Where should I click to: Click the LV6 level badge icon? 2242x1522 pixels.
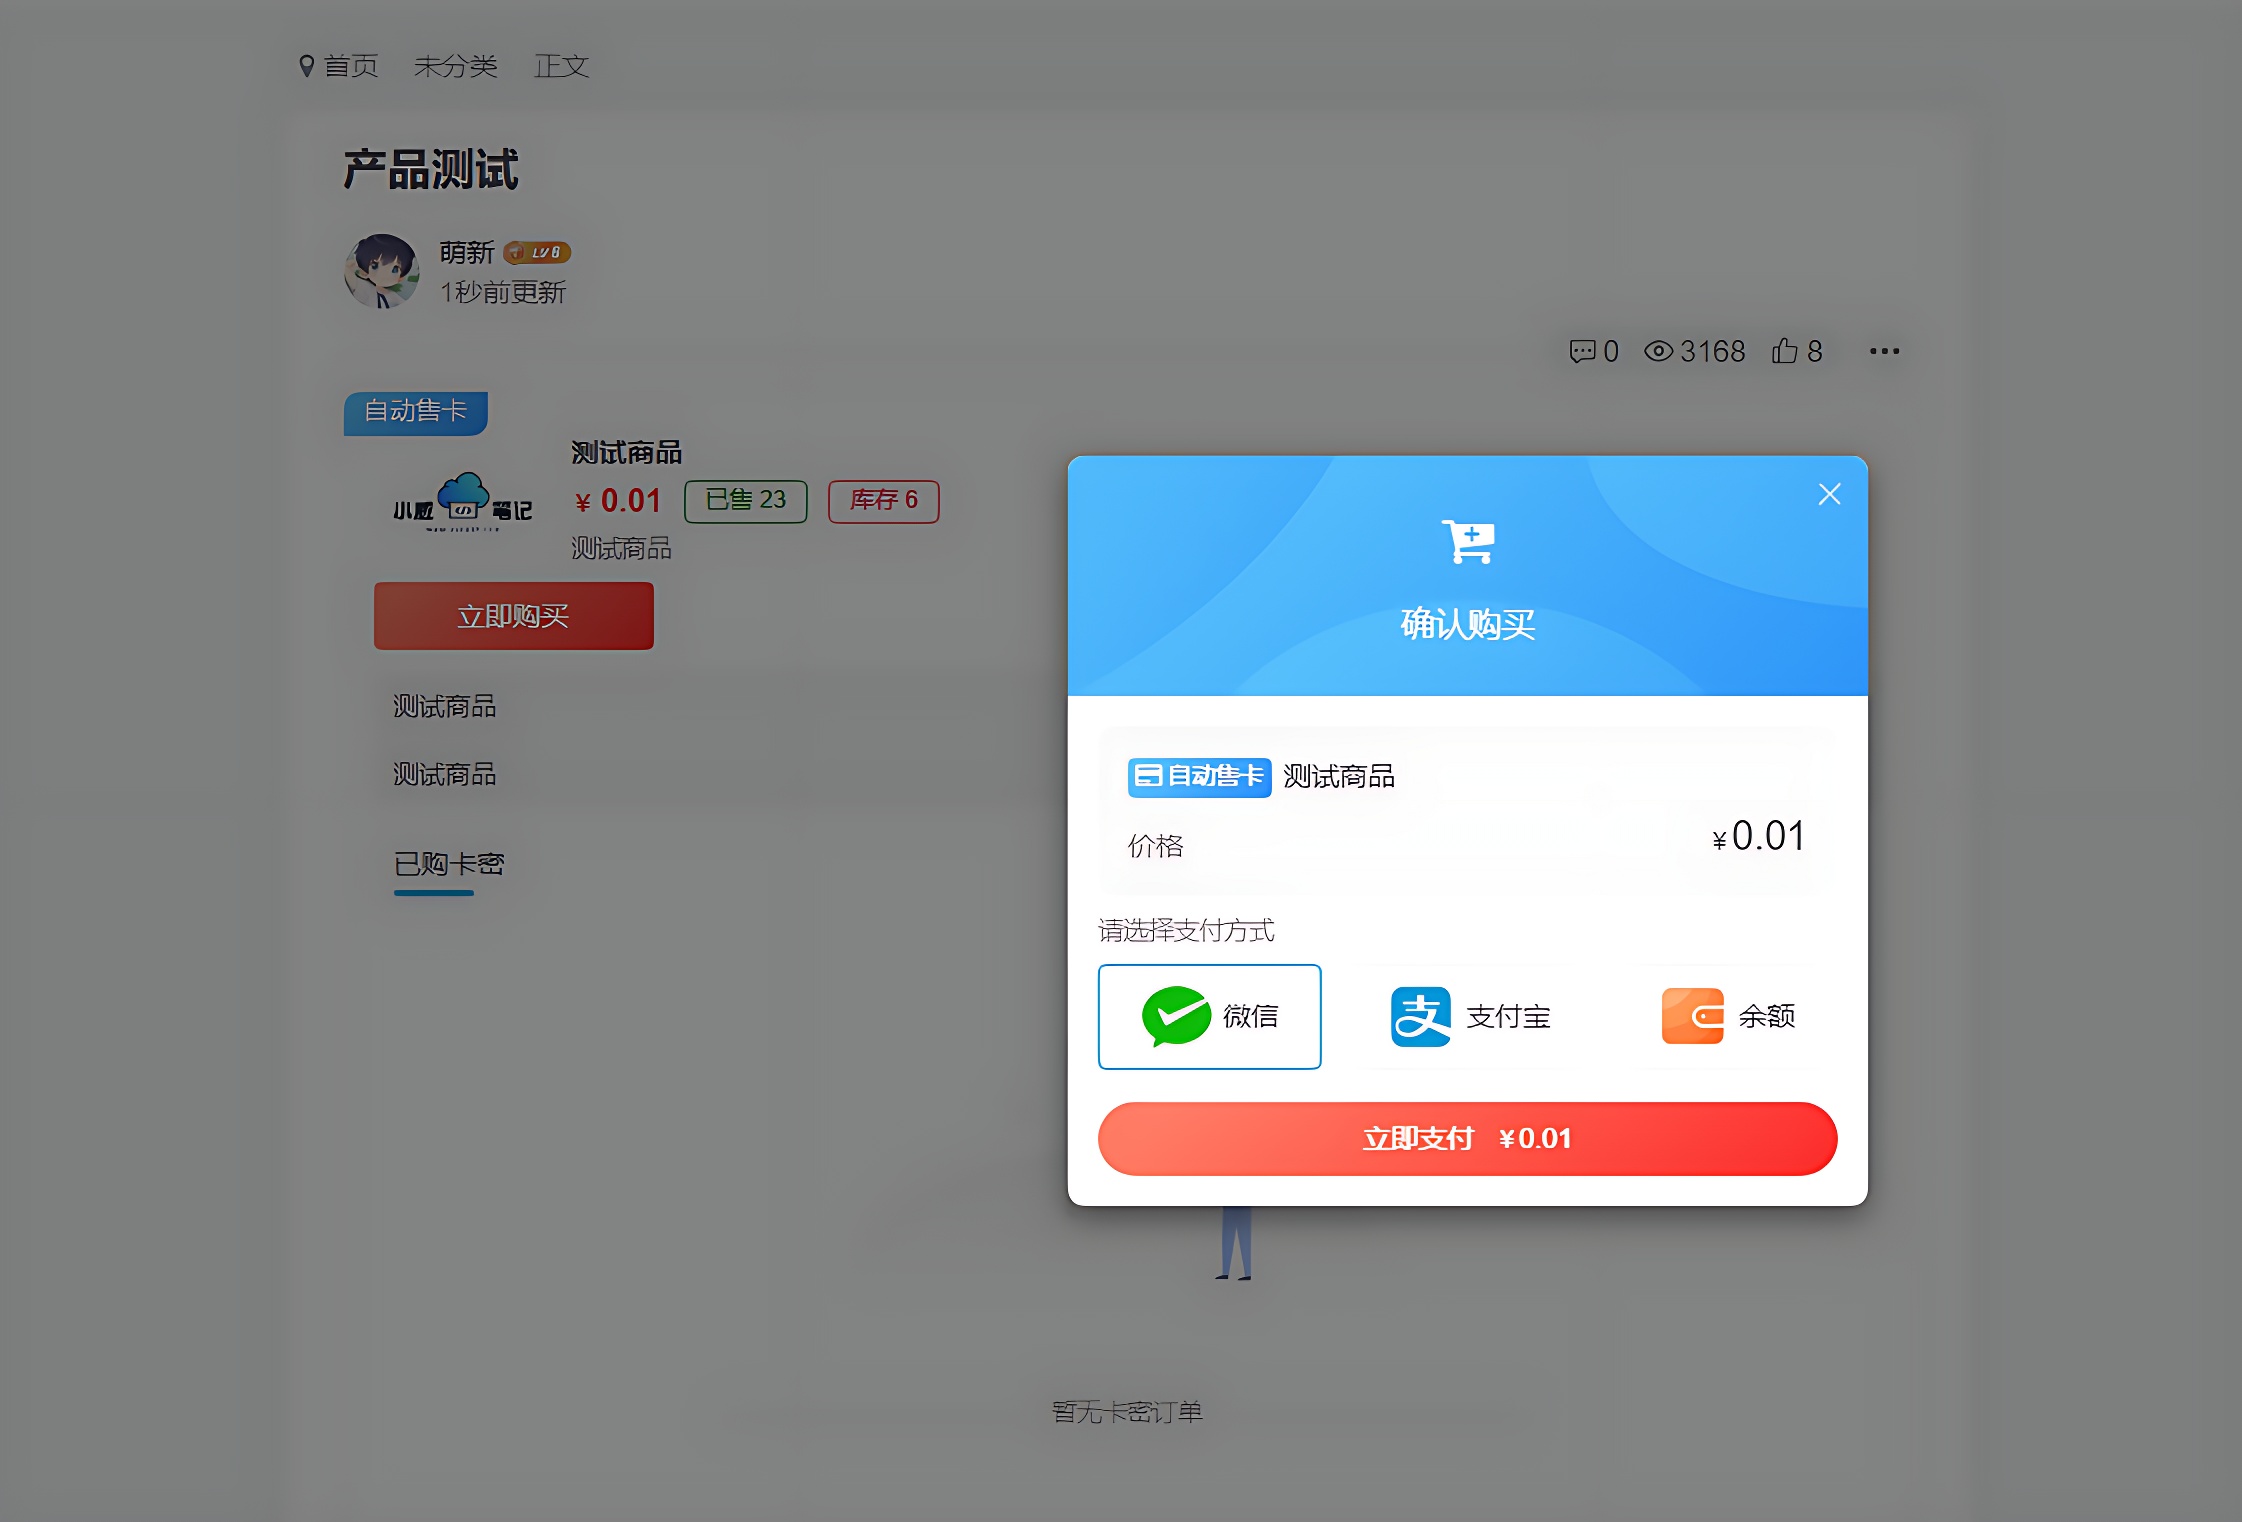point(537,253)
